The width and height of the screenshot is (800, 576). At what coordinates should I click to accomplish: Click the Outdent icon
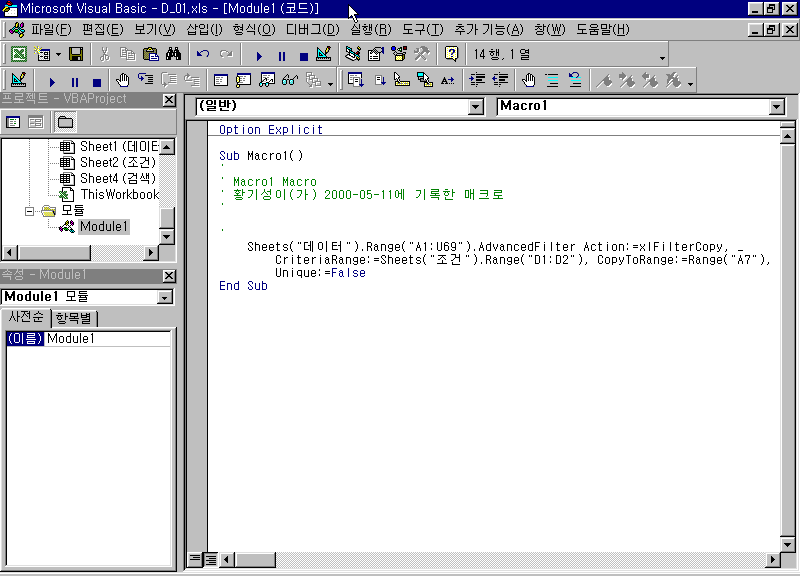pyautogui.click(x=501, y=80)
